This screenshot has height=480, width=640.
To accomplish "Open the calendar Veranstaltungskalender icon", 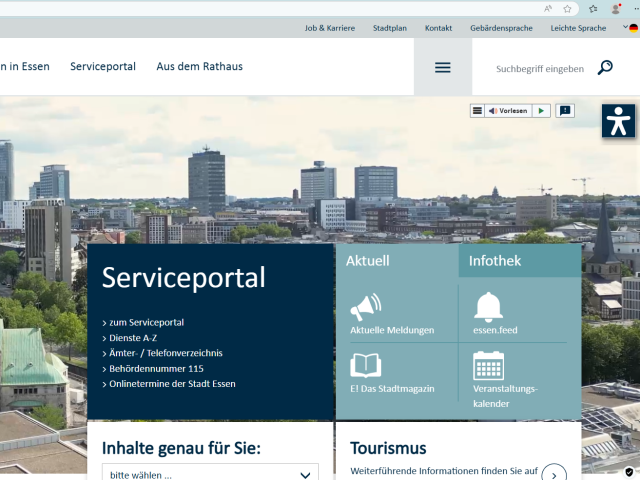I will 489,366.
